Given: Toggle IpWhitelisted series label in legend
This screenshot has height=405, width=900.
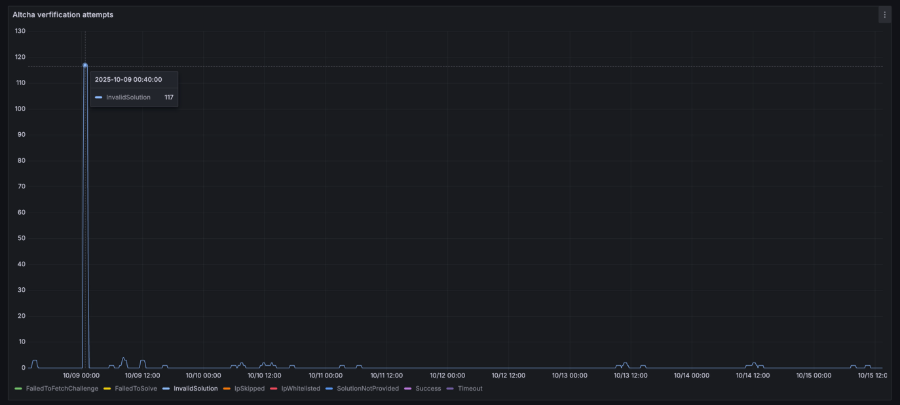Looking at the screenshot, I should (x=300, y=388).
